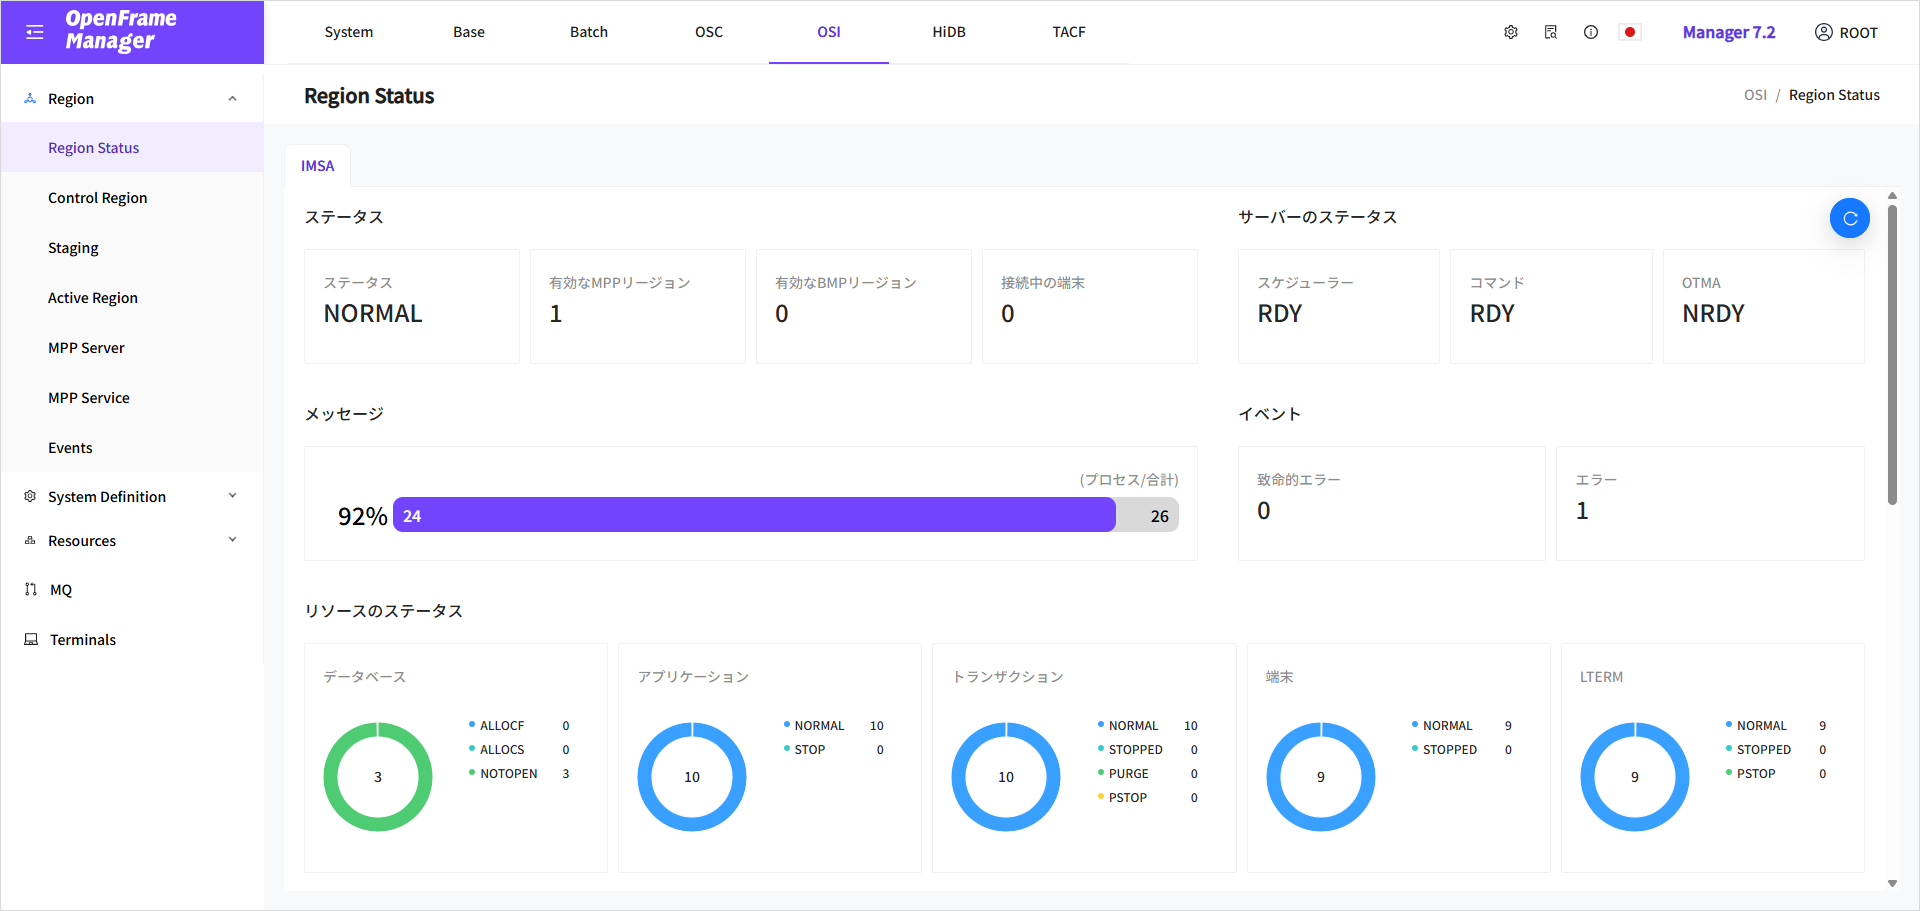Select the MQ item in the sidebar

(x=59, y=589)
